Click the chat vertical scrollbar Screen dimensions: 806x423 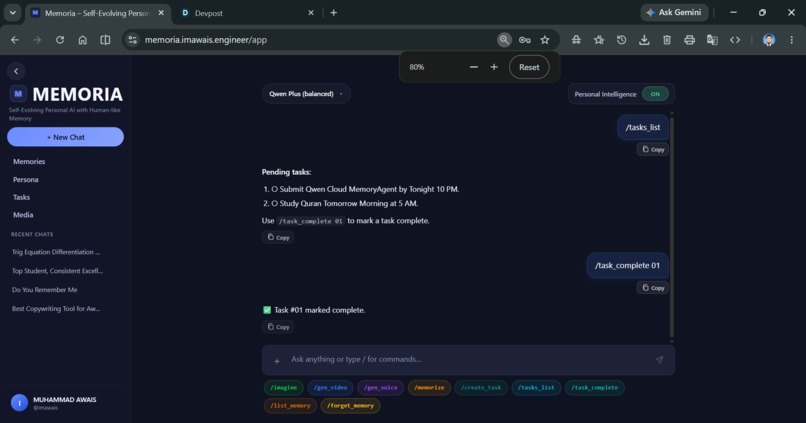[x=671, y=226]
